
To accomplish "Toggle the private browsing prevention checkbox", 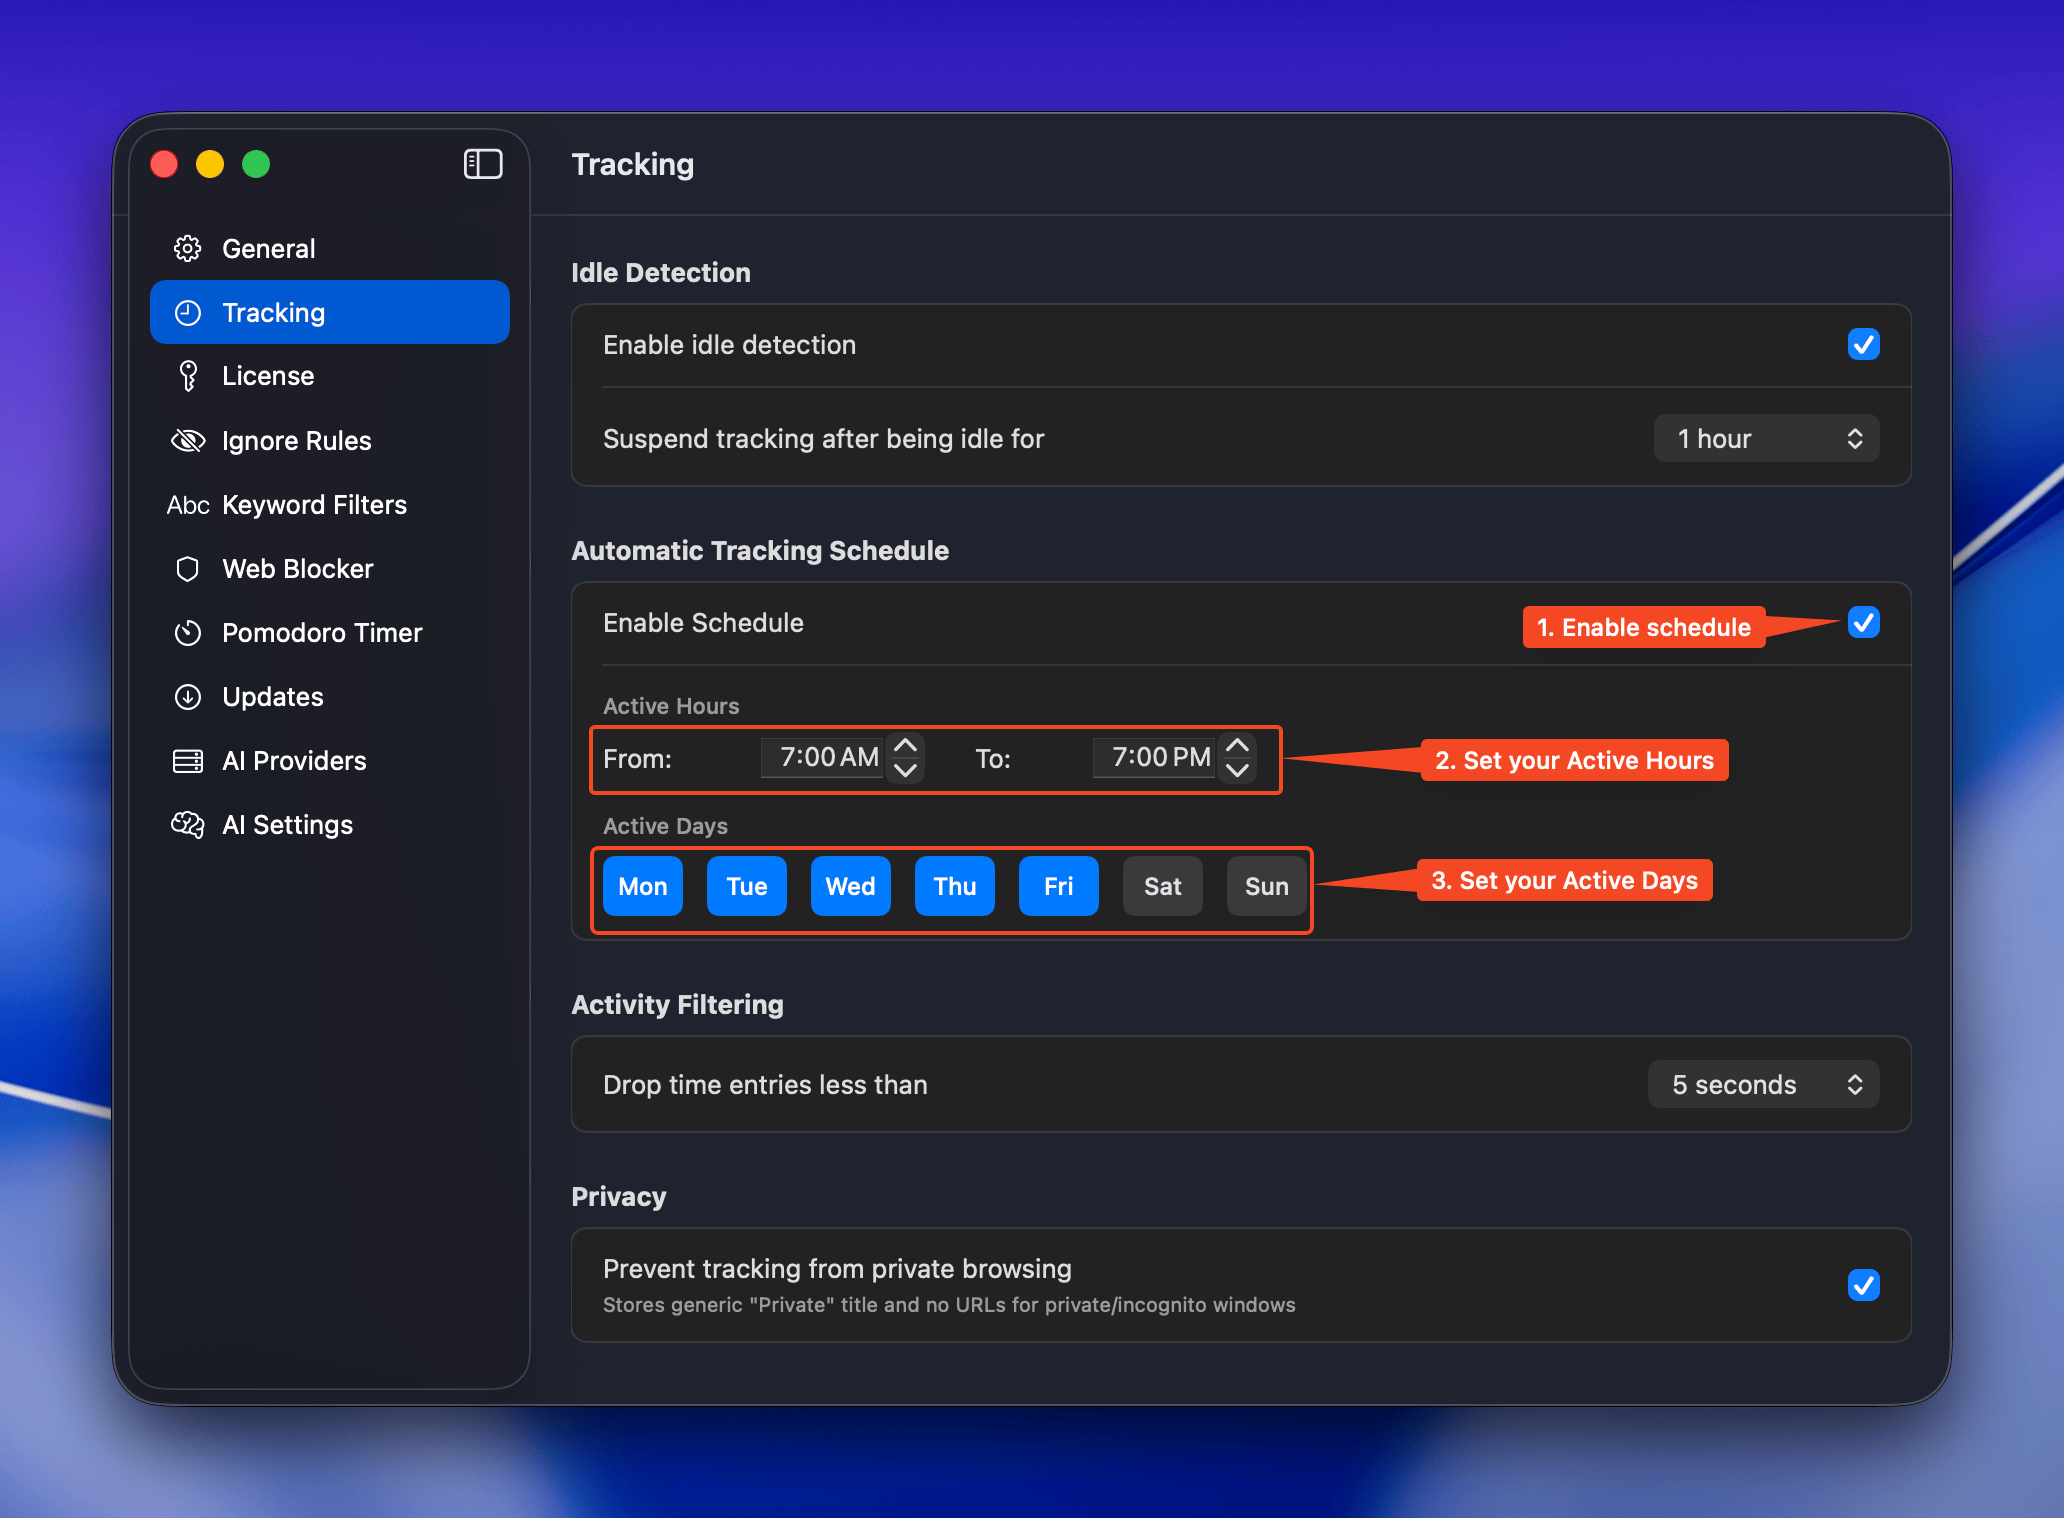I will point(1863,1285).
